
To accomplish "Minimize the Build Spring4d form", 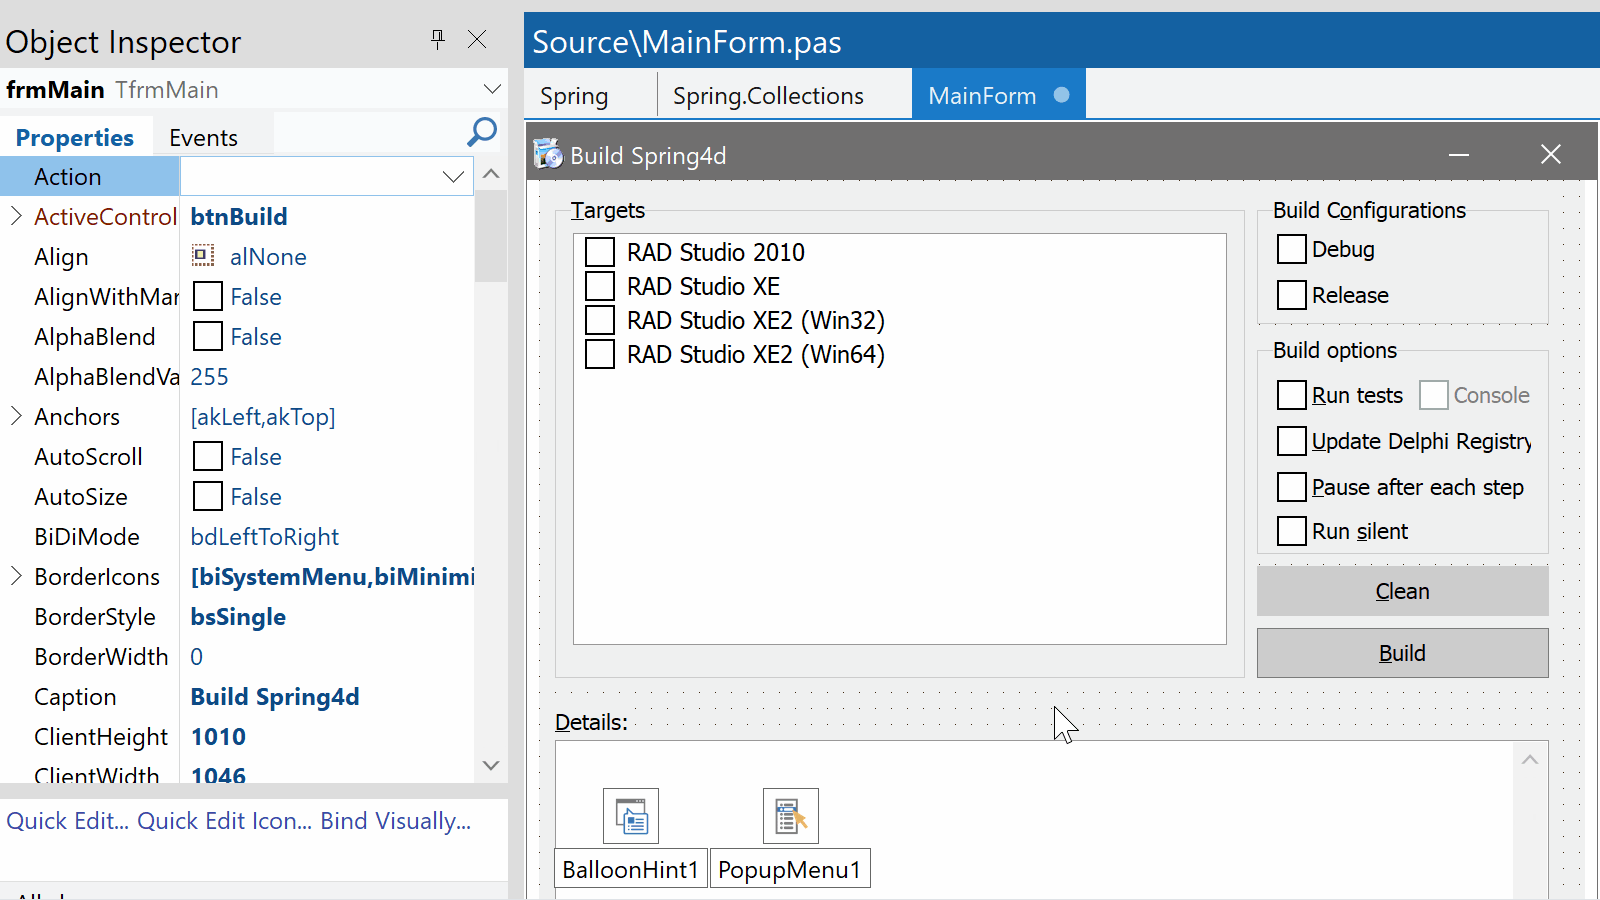I will tap(1459, 155).
